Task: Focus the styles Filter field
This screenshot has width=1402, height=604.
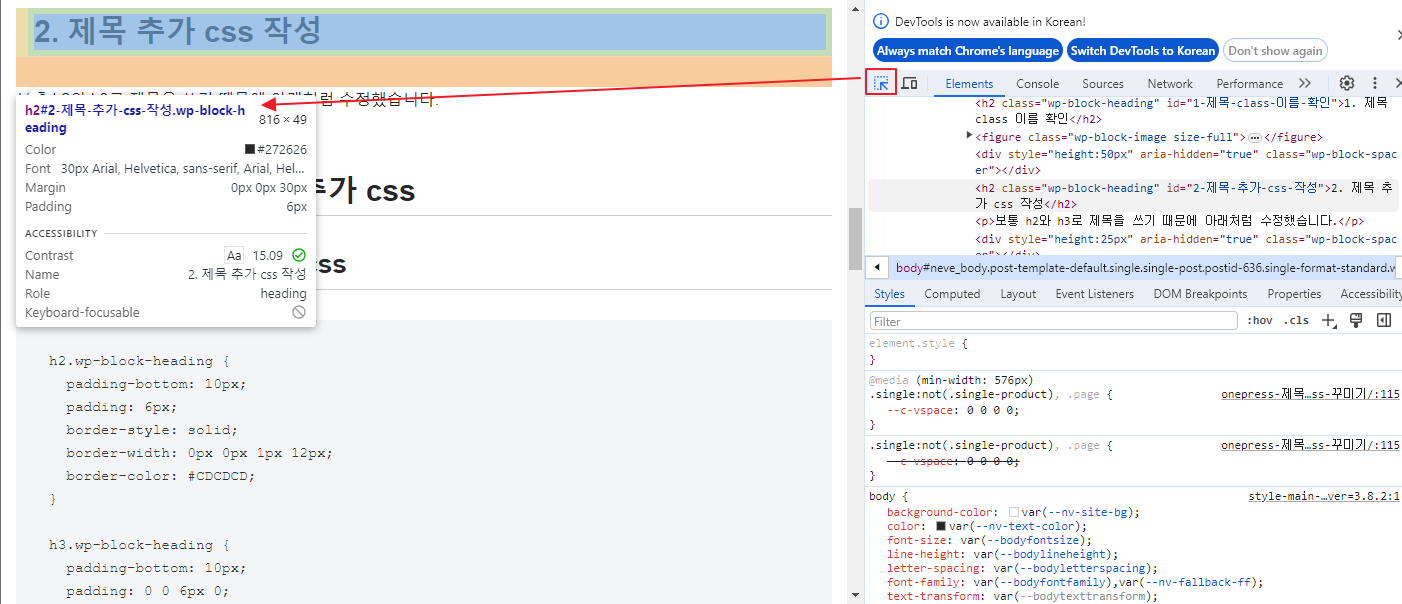Action: click(1054, 321)
